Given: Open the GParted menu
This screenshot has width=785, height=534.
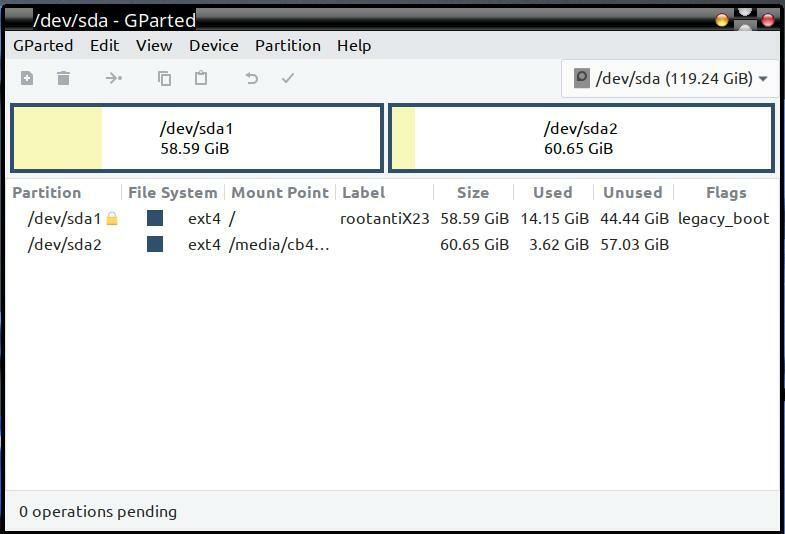Looking at the screenshot, I should click(x=43, y=46).
